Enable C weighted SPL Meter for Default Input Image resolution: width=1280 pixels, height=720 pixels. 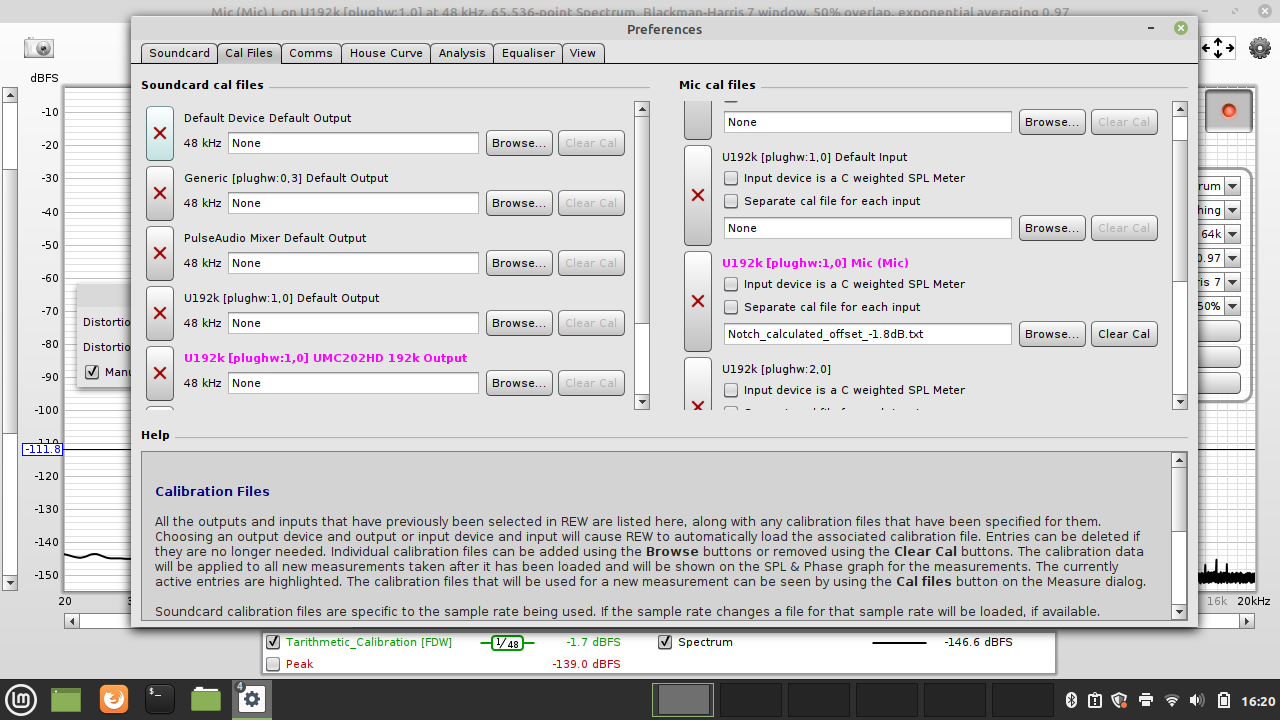click(x=731, y=178)
